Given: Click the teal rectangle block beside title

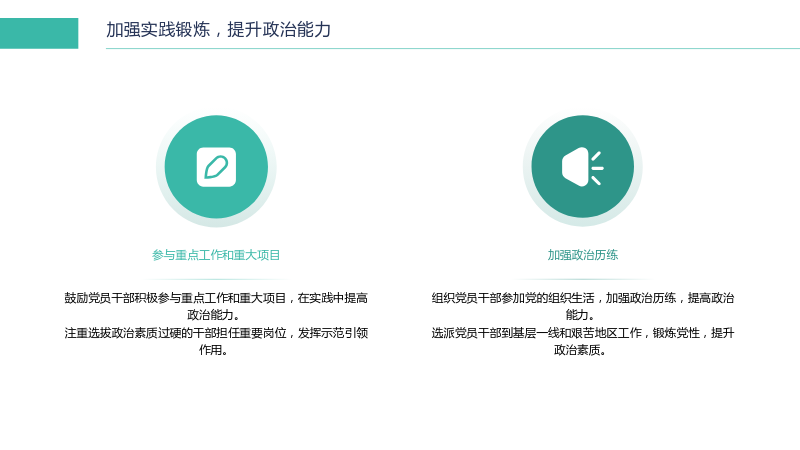Looking at the screenshot, I should click(39, 33).
